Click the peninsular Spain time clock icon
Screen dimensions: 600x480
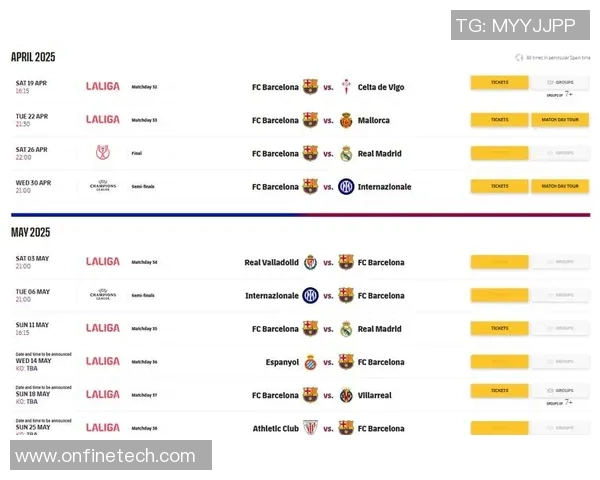point(519,58)
